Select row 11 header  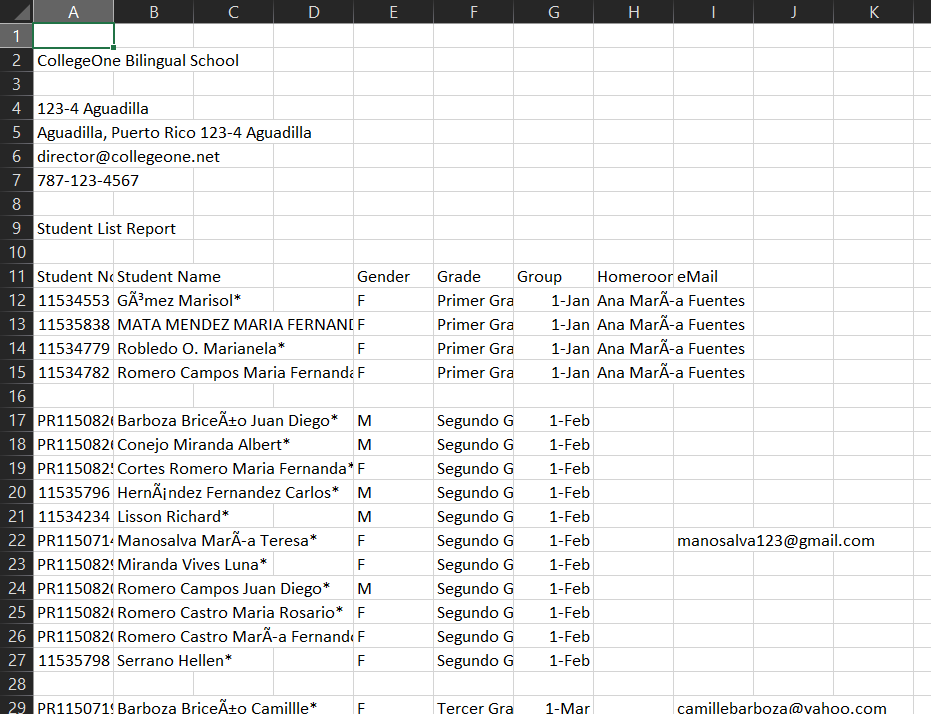[x=16, y=276]
